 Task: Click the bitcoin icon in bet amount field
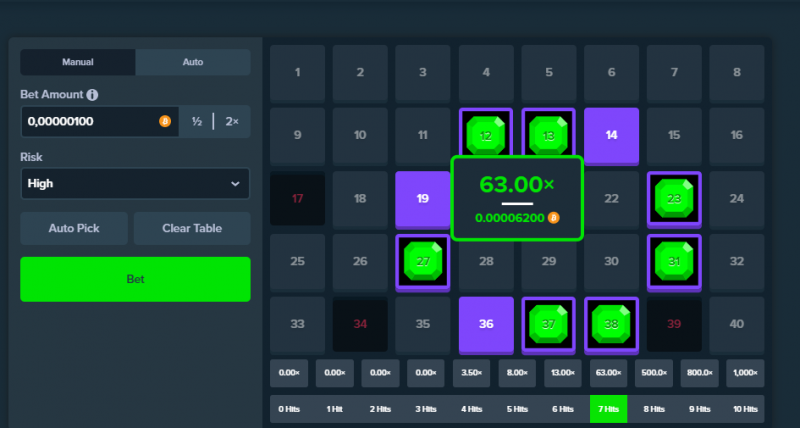click(165, 121)
